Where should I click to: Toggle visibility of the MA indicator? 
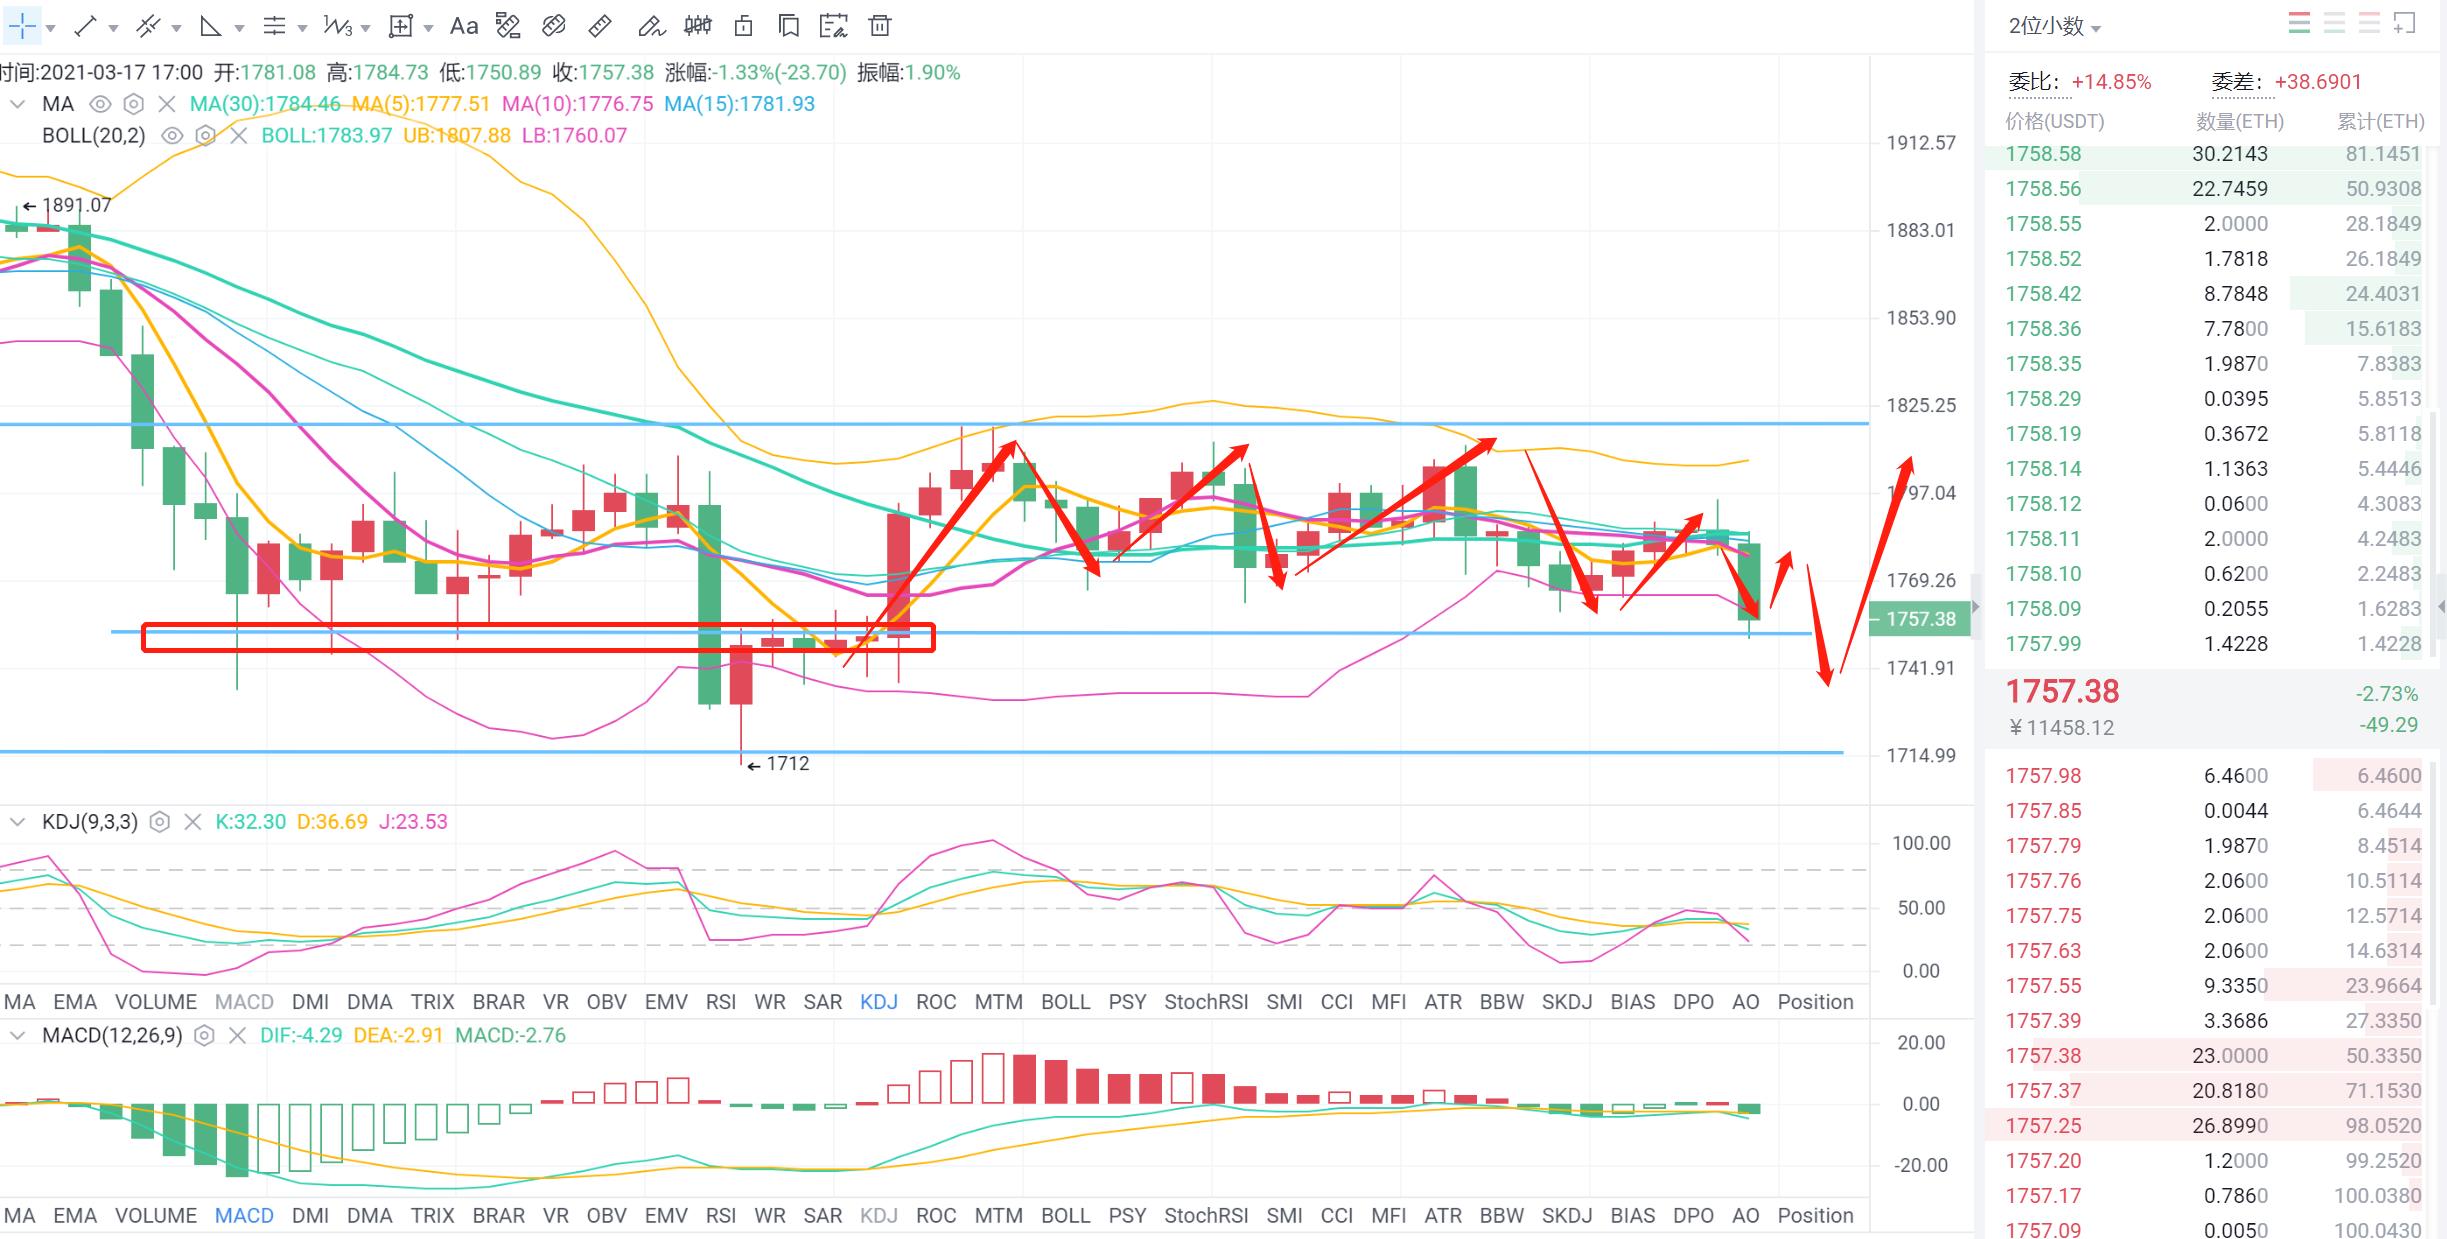coord(100,104)
